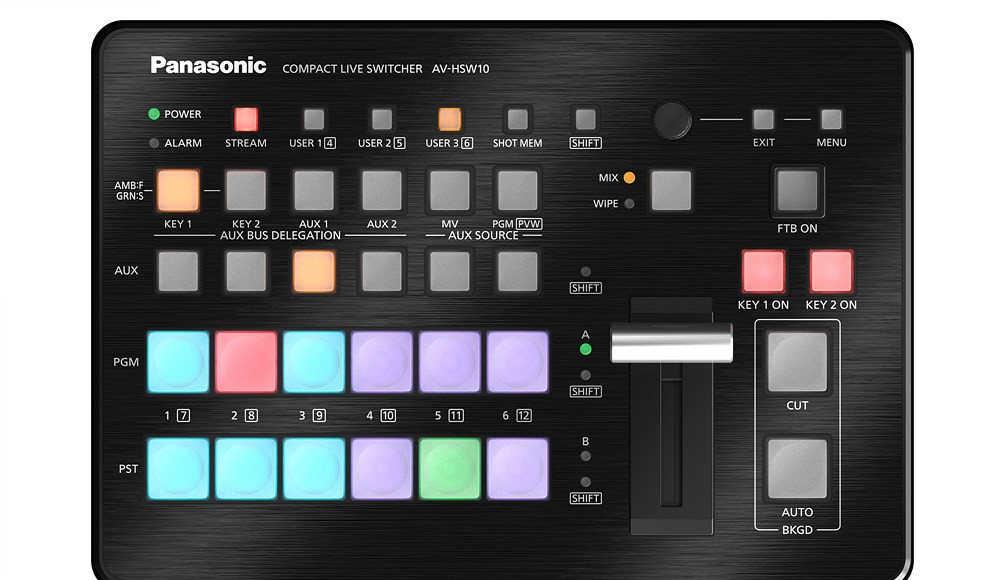The width and height of the screenshot is (1000, 580).
Task: Toggle the KEY 1 ON button
Action: [x=763, y=271]
